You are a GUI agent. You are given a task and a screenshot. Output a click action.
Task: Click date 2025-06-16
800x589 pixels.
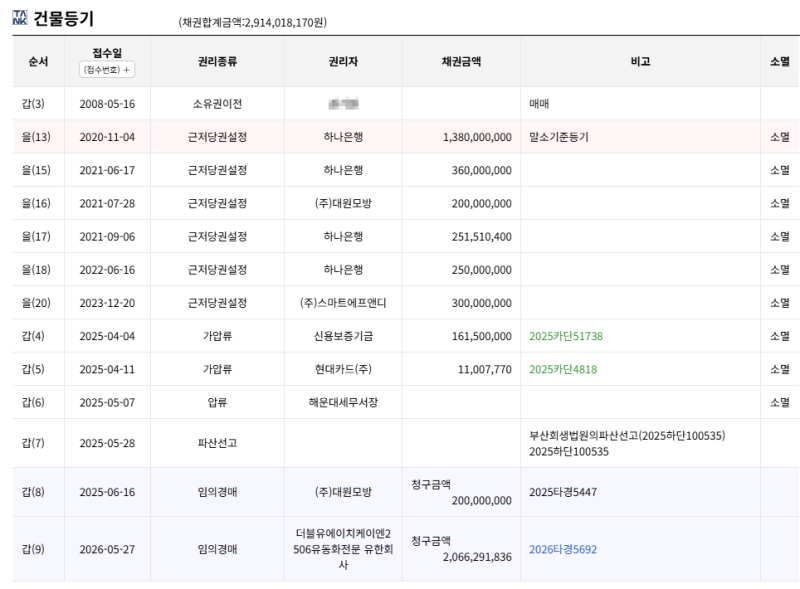tap(107, 493)
